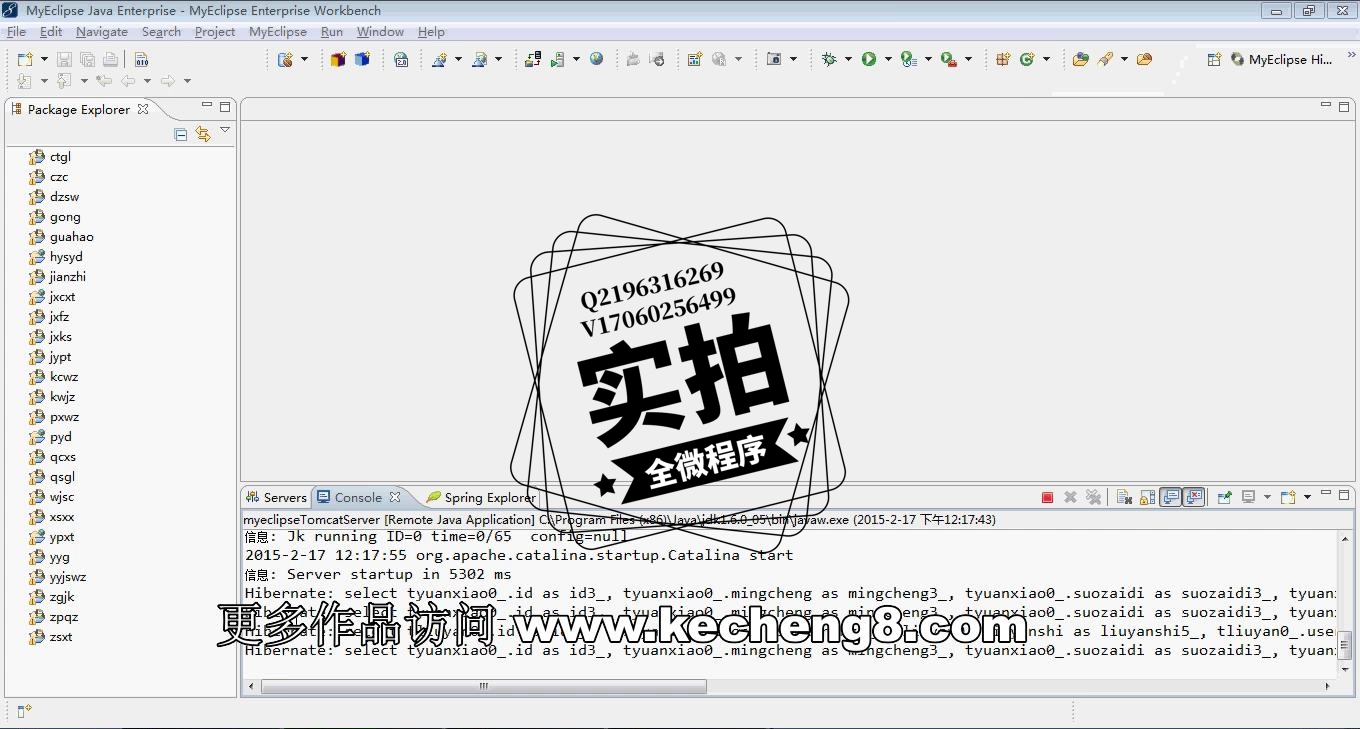Open the Run menu
Viewport: 1360px width, 729px height.
pyautogui.click(x=332, y=32)
